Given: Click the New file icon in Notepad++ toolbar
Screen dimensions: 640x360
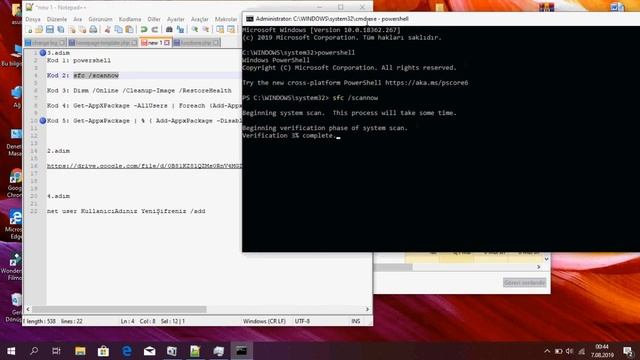Looking at the screenshot, I should click(29, 29).
